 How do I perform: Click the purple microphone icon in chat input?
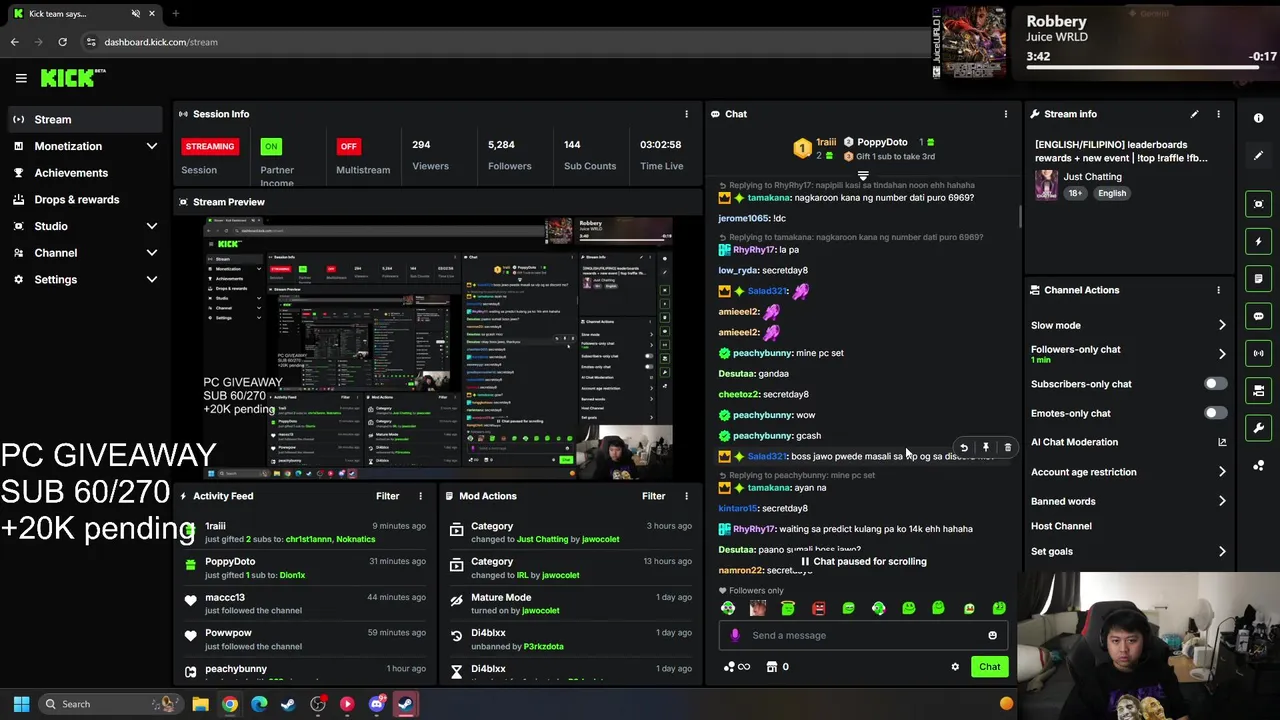click(x=735, y=635)
